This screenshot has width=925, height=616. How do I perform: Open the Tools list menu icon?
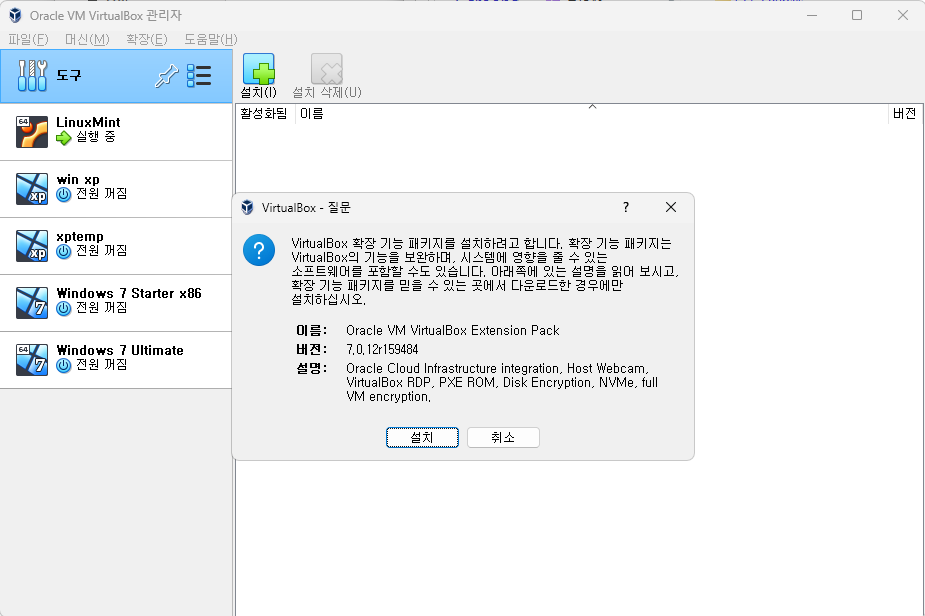click(x=199, y=76)
